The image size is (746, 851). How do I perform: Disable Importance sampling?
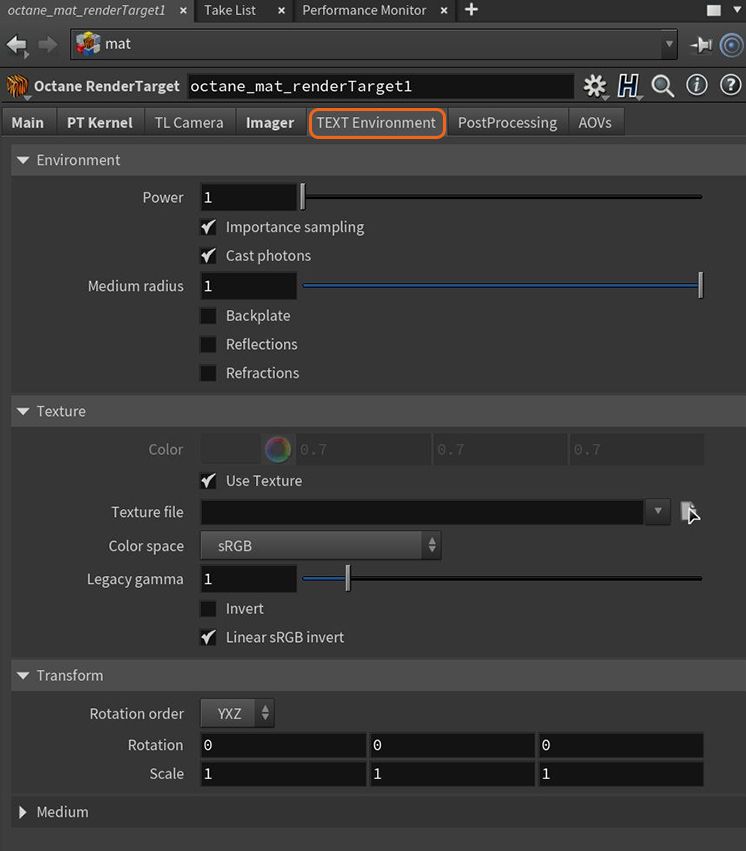208,227
